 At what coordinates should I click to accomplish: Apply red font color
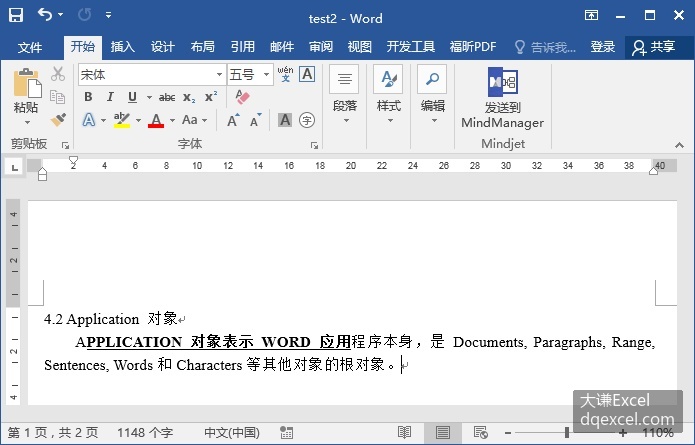click(x=156, y=120)
